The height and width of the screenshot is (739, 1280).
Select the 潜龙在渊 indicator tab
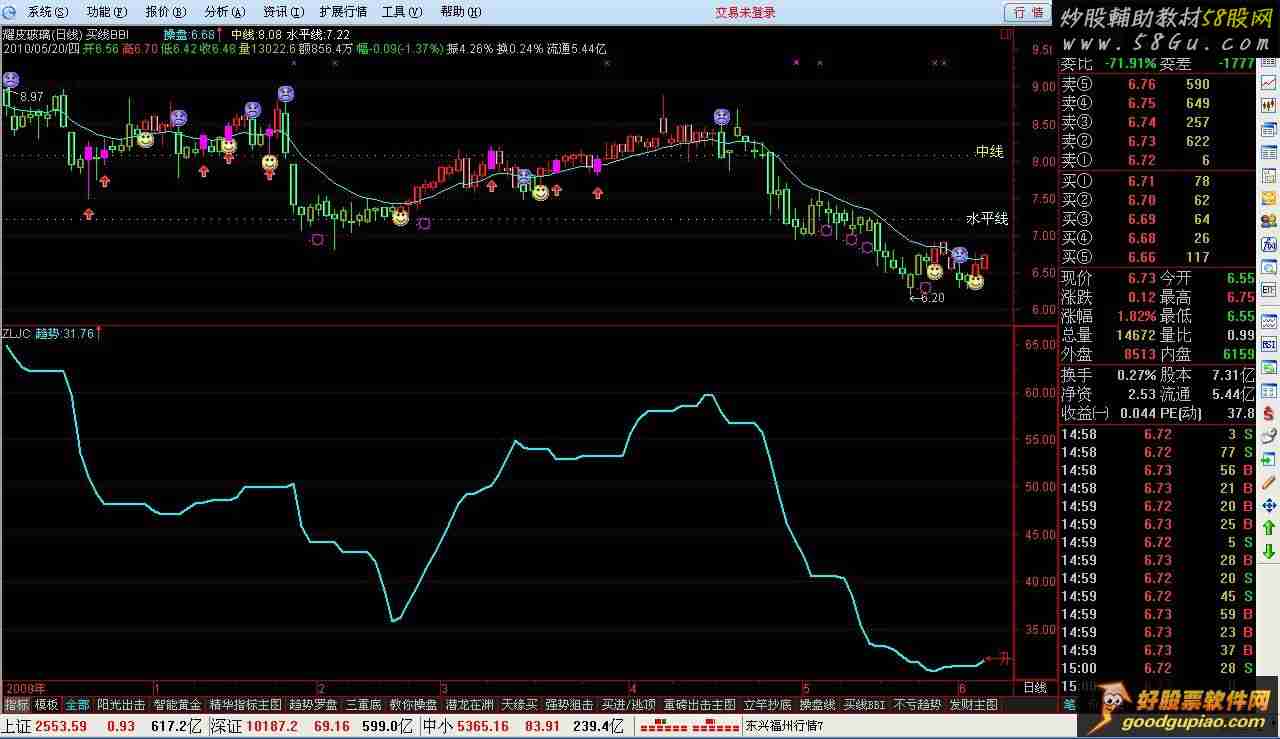pyautogui.click(x=470, y=704)
